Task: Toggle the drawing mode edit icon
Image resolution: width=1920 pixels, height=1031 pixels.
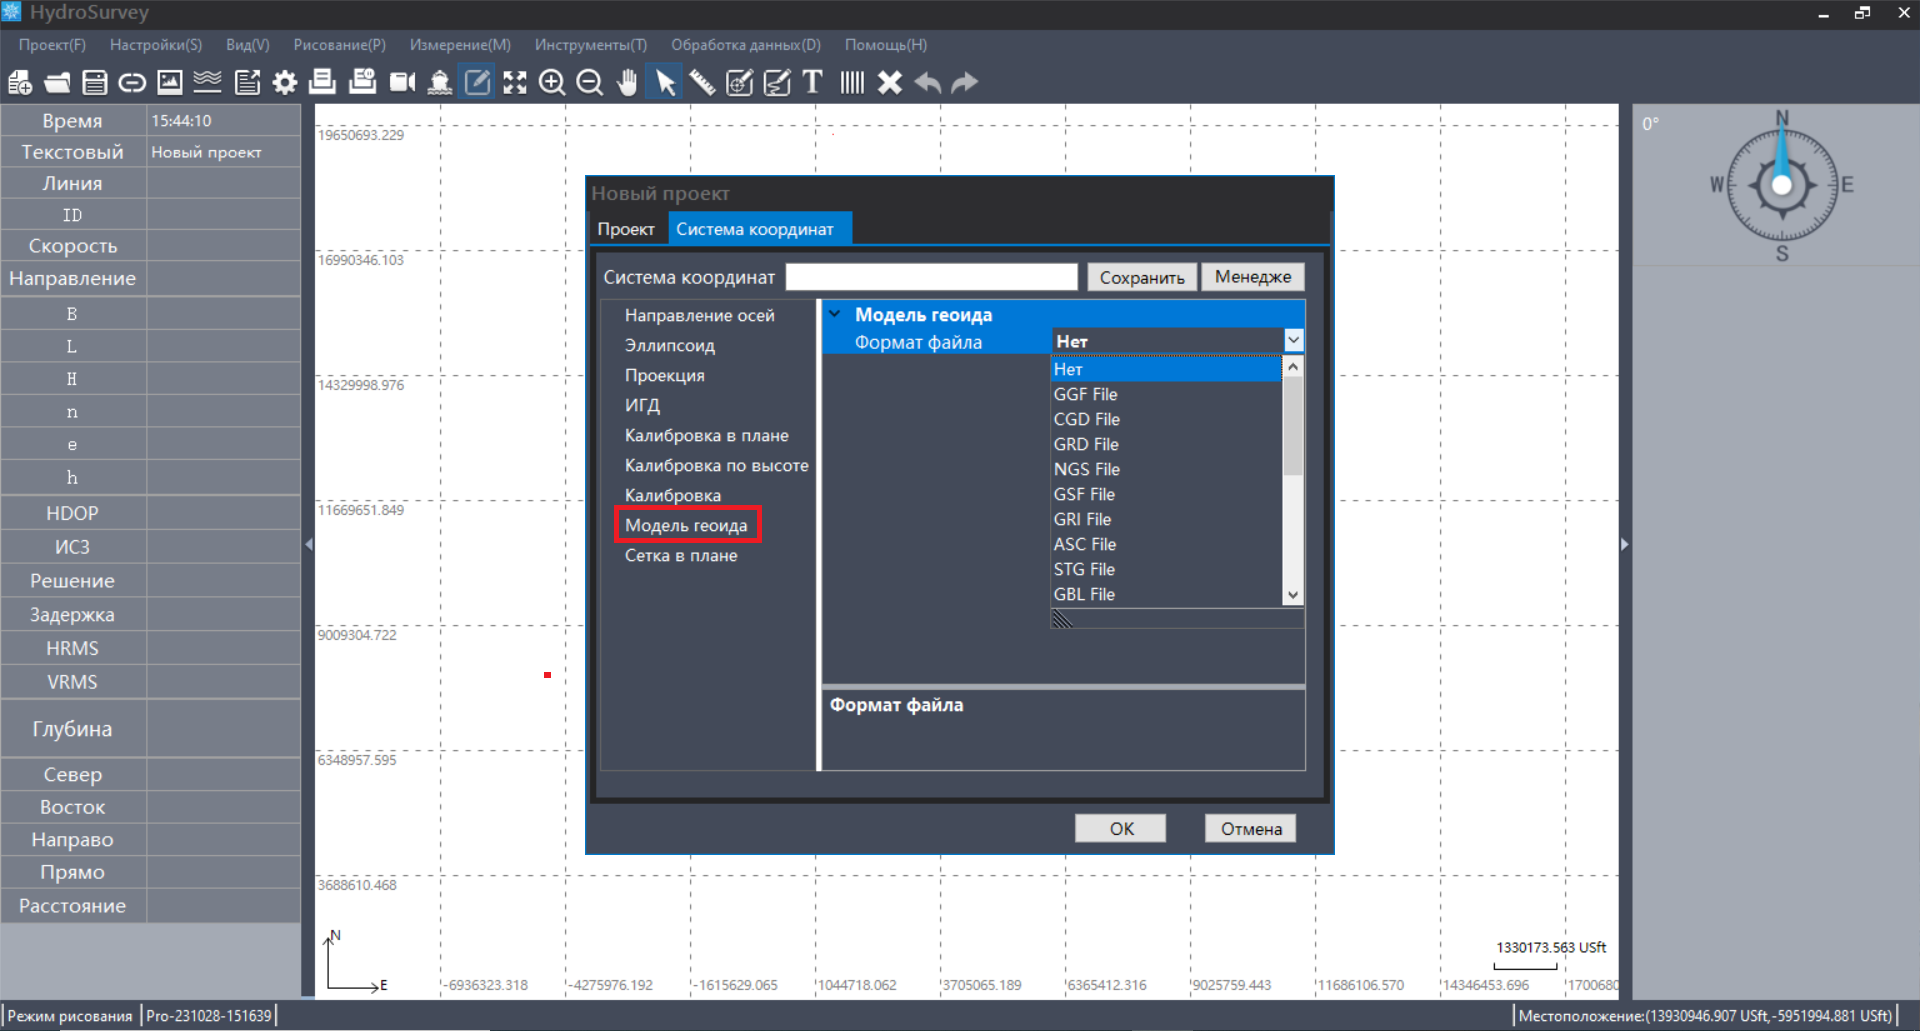Action: pyautogui.click(x=478, y=82)
